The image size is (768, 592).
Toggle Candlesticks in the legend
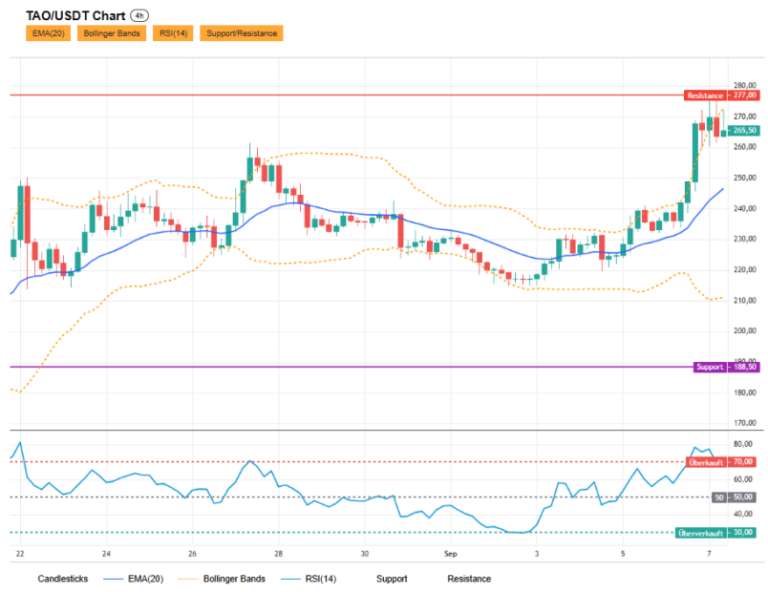[x=63, y=579]
